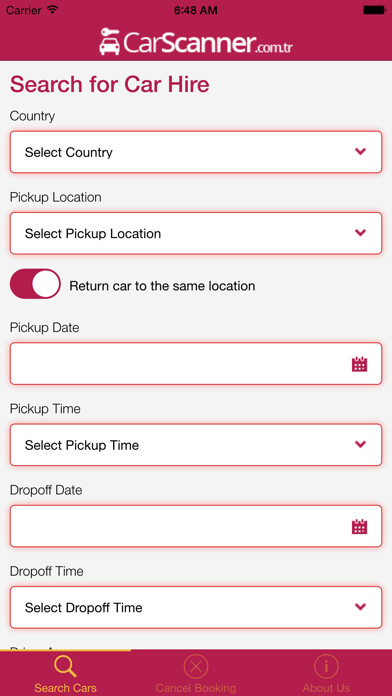Open the Dropoff Date calendar icon
392x696 pixels.
pyautogui.click(x=359, y=526)
